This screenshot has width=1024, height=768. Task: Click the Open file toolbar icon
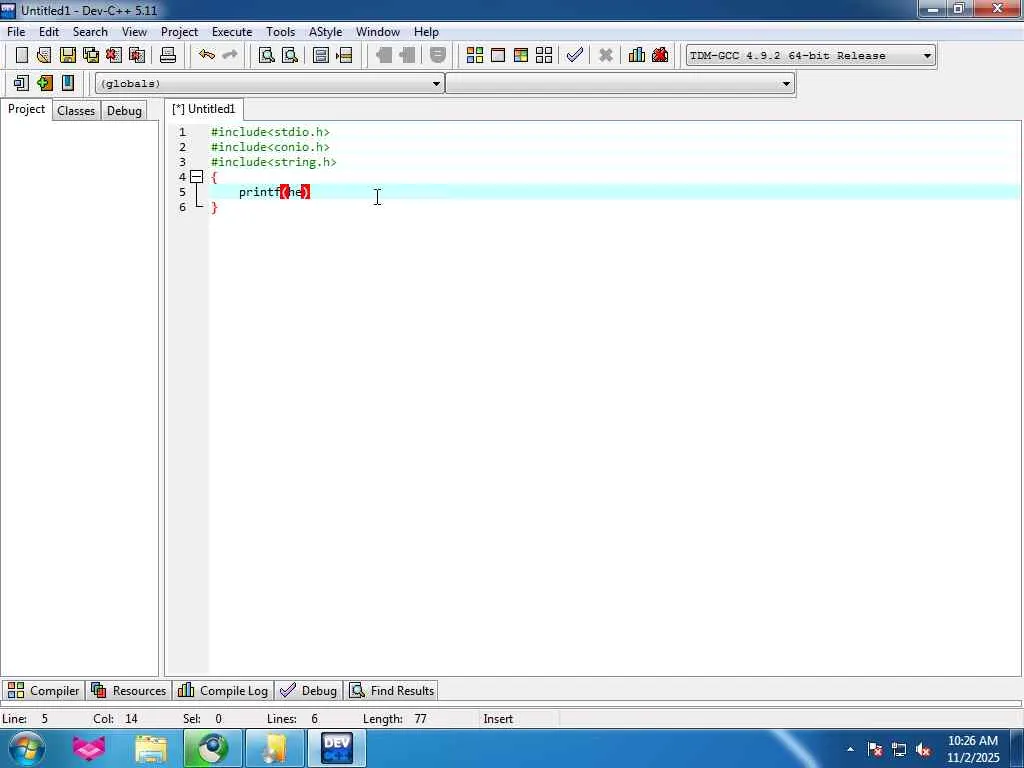coord(44,56)
